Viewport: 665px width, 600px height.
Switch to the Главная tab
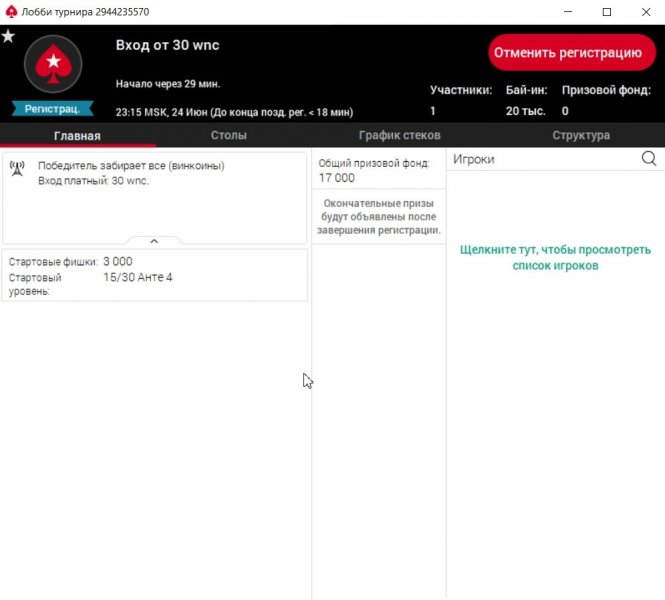point(77,135)
